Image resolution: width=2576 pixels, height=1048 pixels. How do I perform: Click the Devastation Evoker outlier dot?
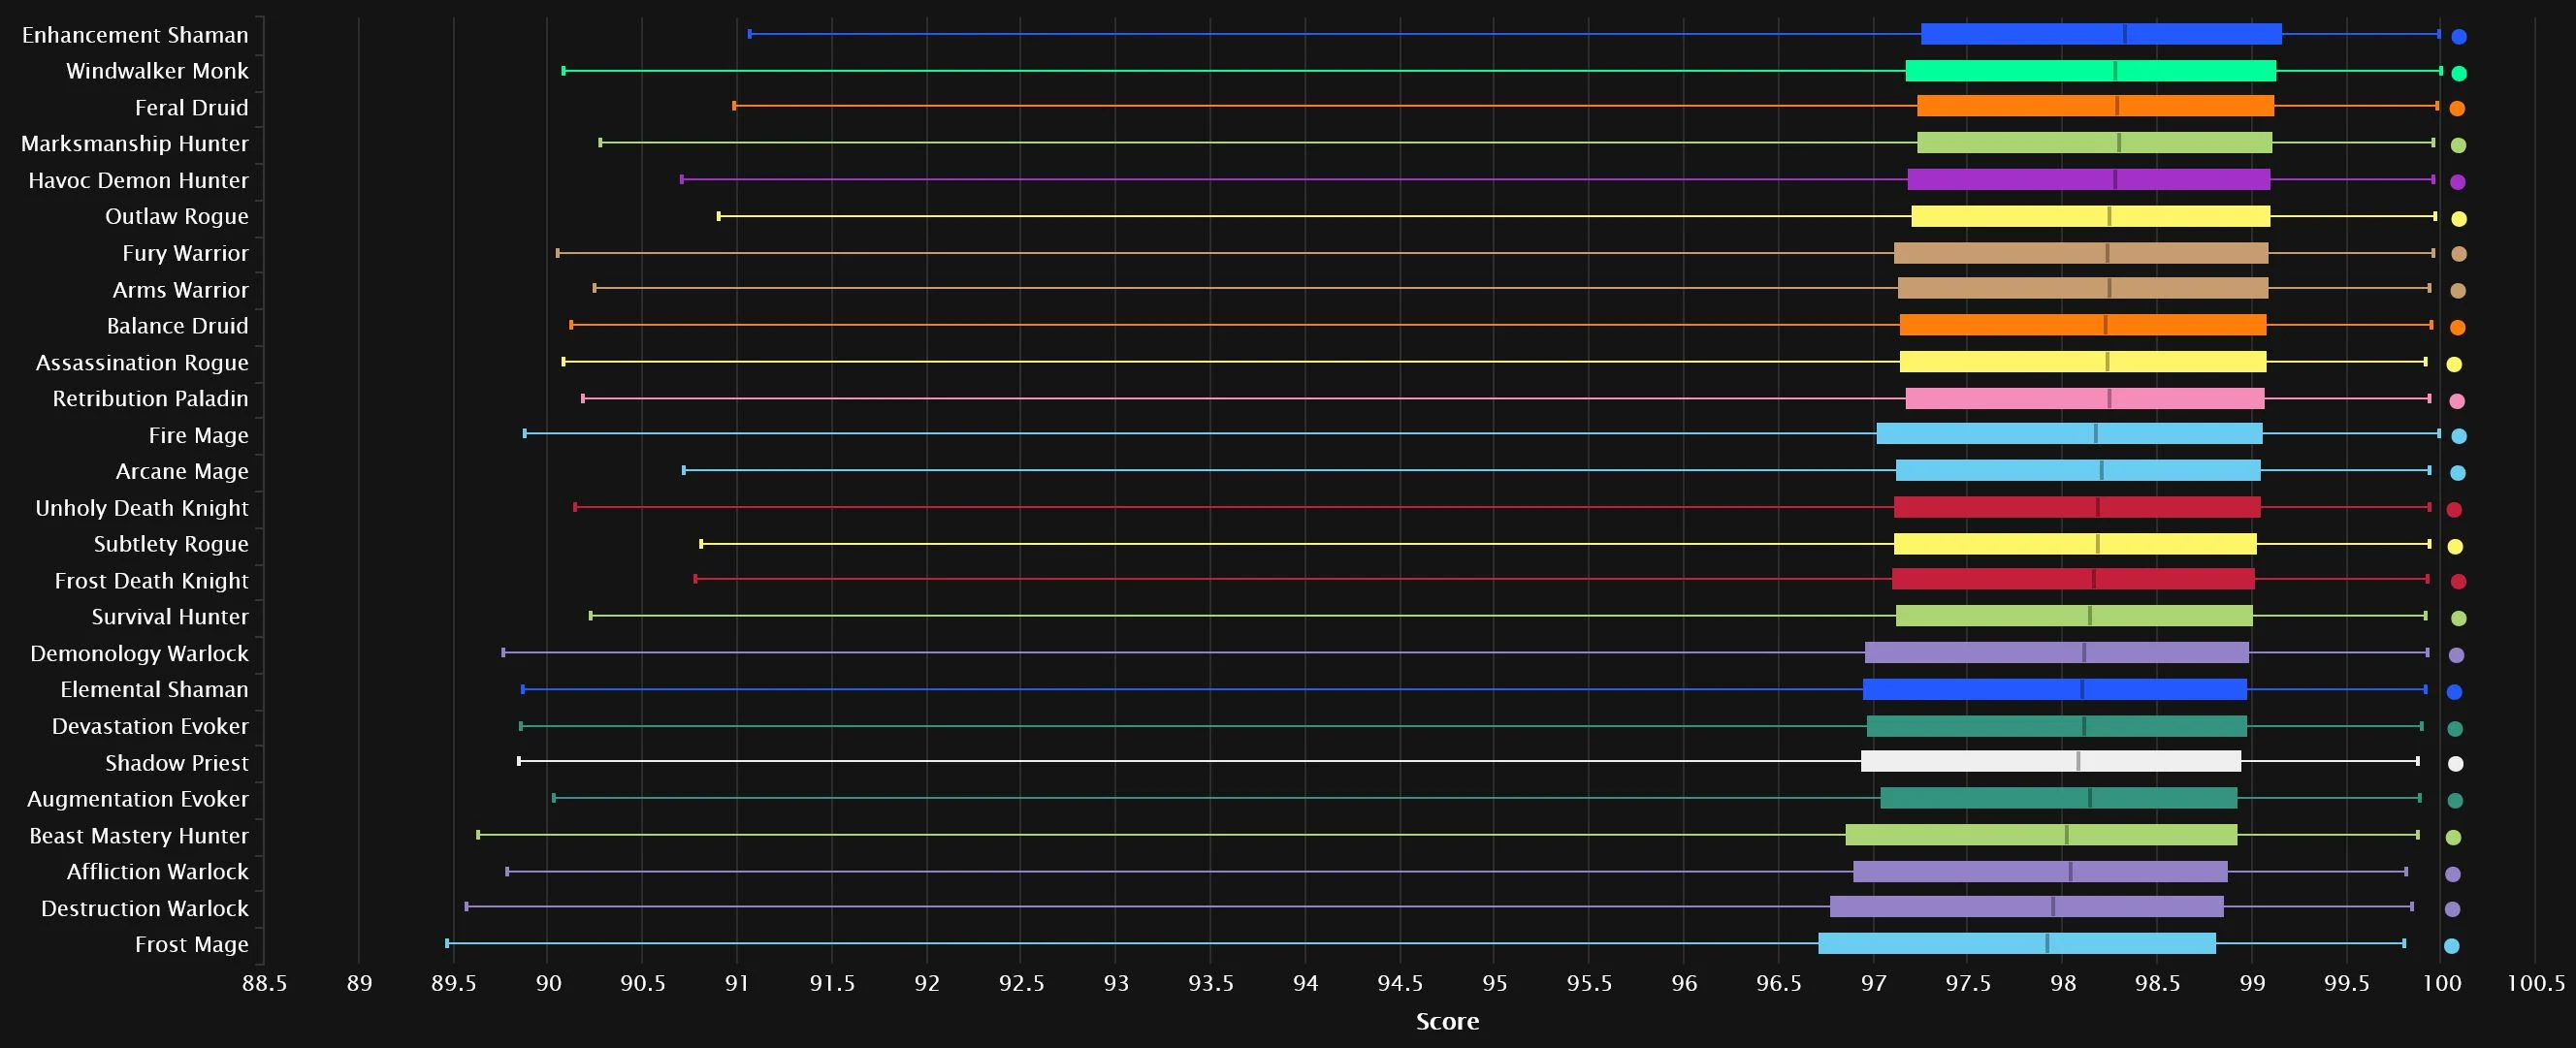click(2455, 729)
